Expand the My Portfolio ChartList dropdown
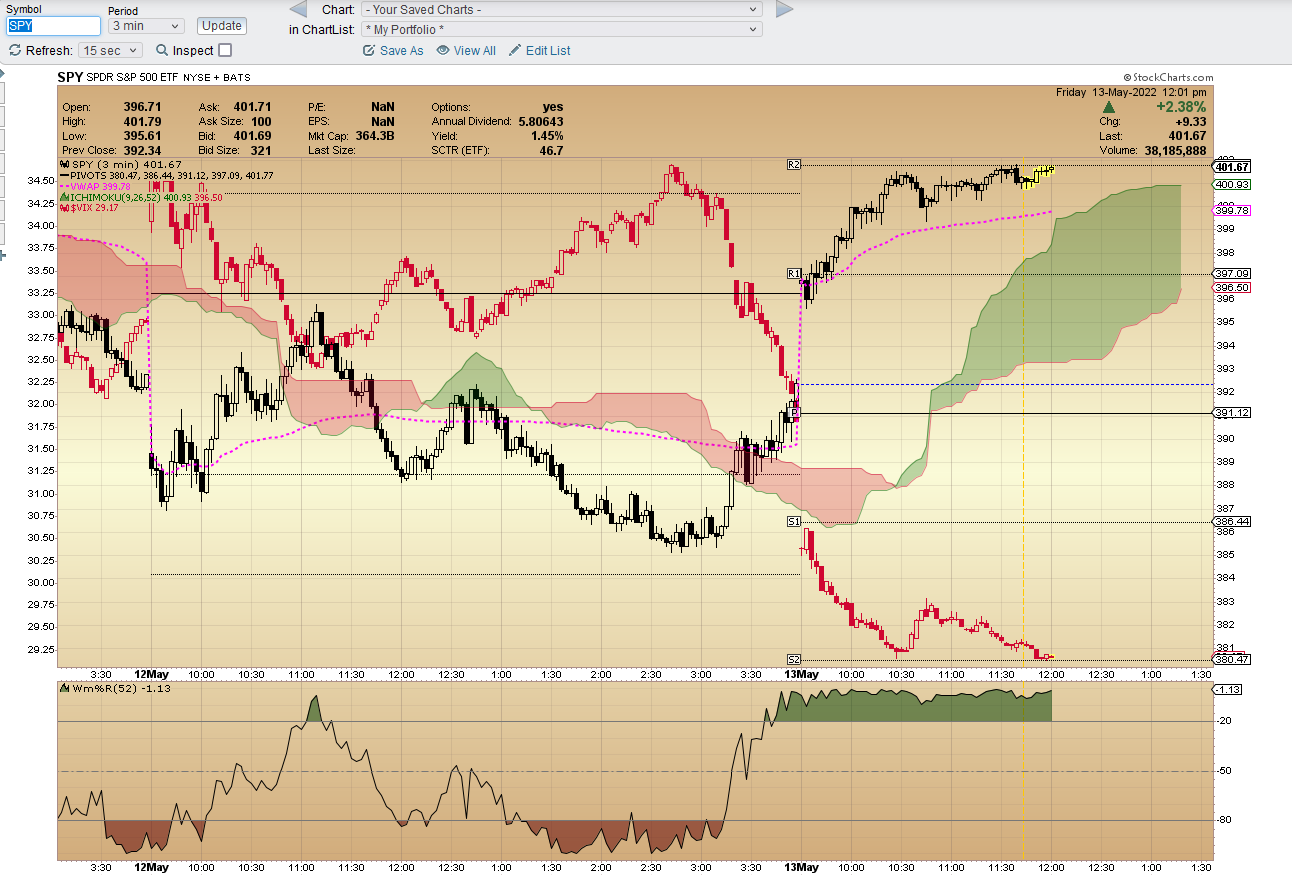1292x881 pixels. pos(562,29)
